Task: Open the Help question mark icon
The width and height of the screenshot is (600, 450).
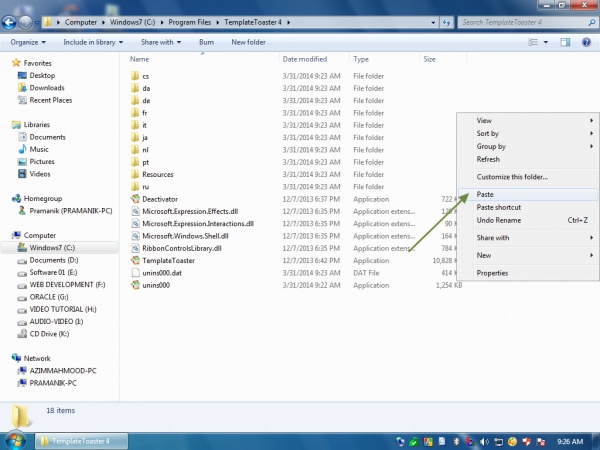Action: 586,42
